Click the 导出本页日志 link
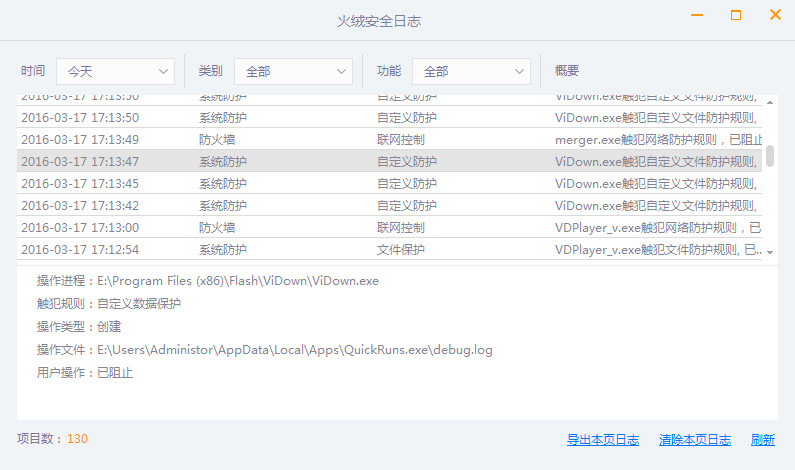The image size is (795, 470). click(603, 440)
